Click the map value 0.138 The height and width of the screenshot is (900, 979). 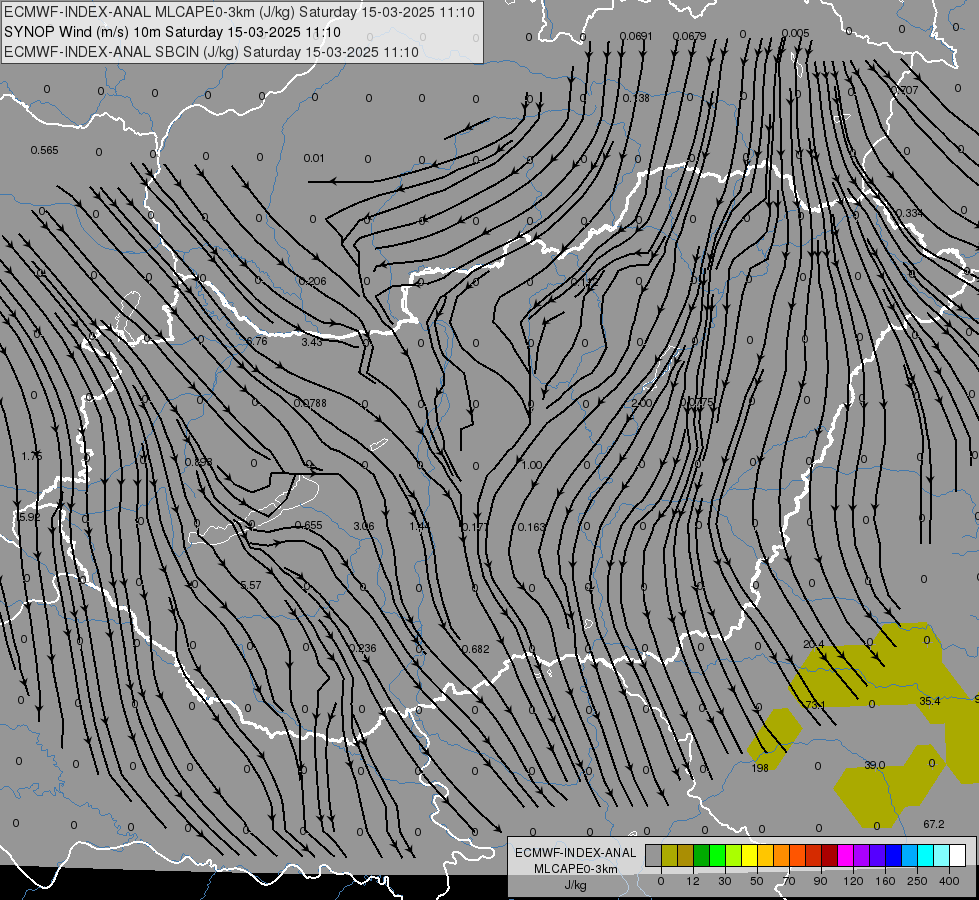[x=636, y=98]
